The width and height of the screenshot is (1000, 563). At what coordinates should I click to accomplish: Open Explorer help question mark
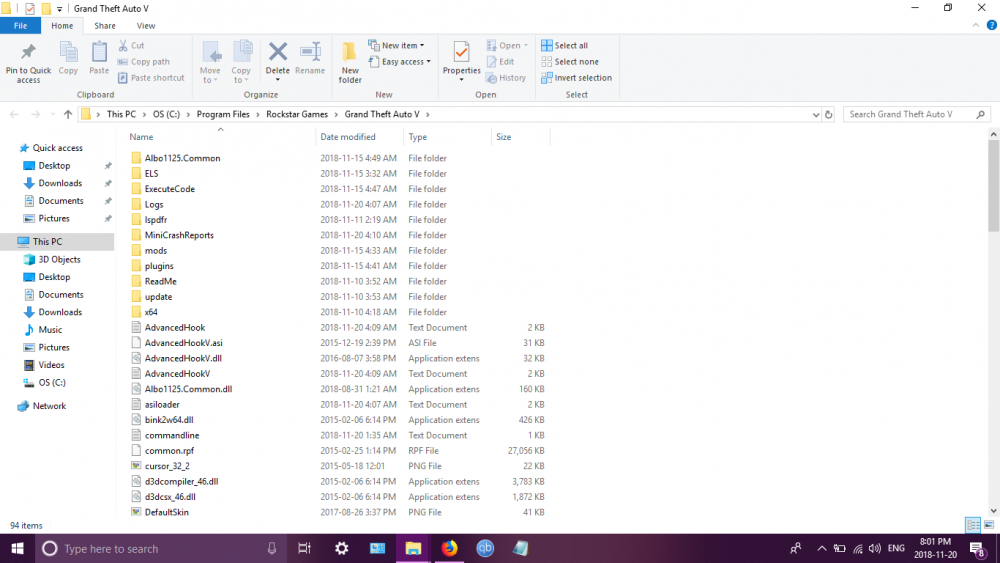click(991, 26)
